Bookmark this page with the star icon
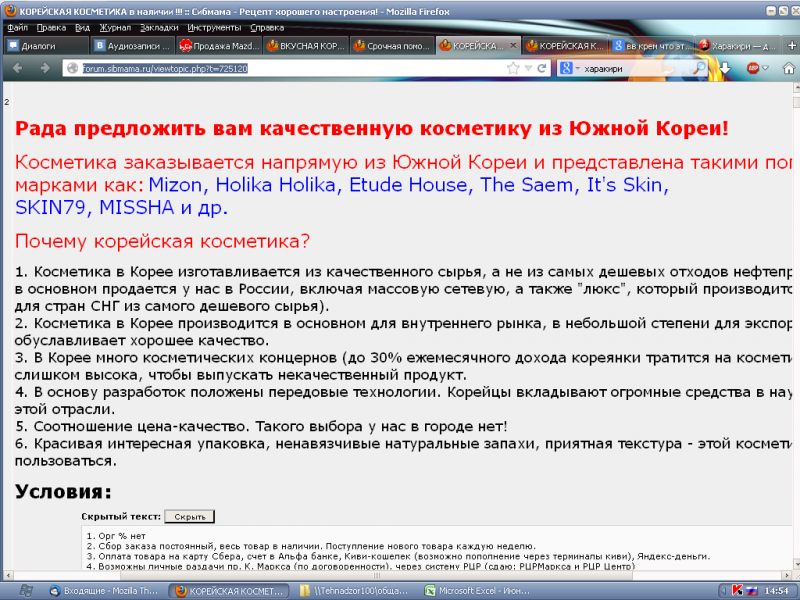Screen dimensions: 800x600 (513, 68)
